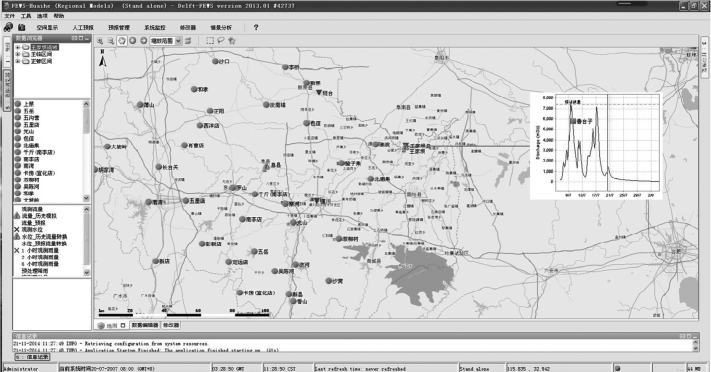
Task: Switch to the 数据编辑器 tab below the map
Action: [145, 325]
